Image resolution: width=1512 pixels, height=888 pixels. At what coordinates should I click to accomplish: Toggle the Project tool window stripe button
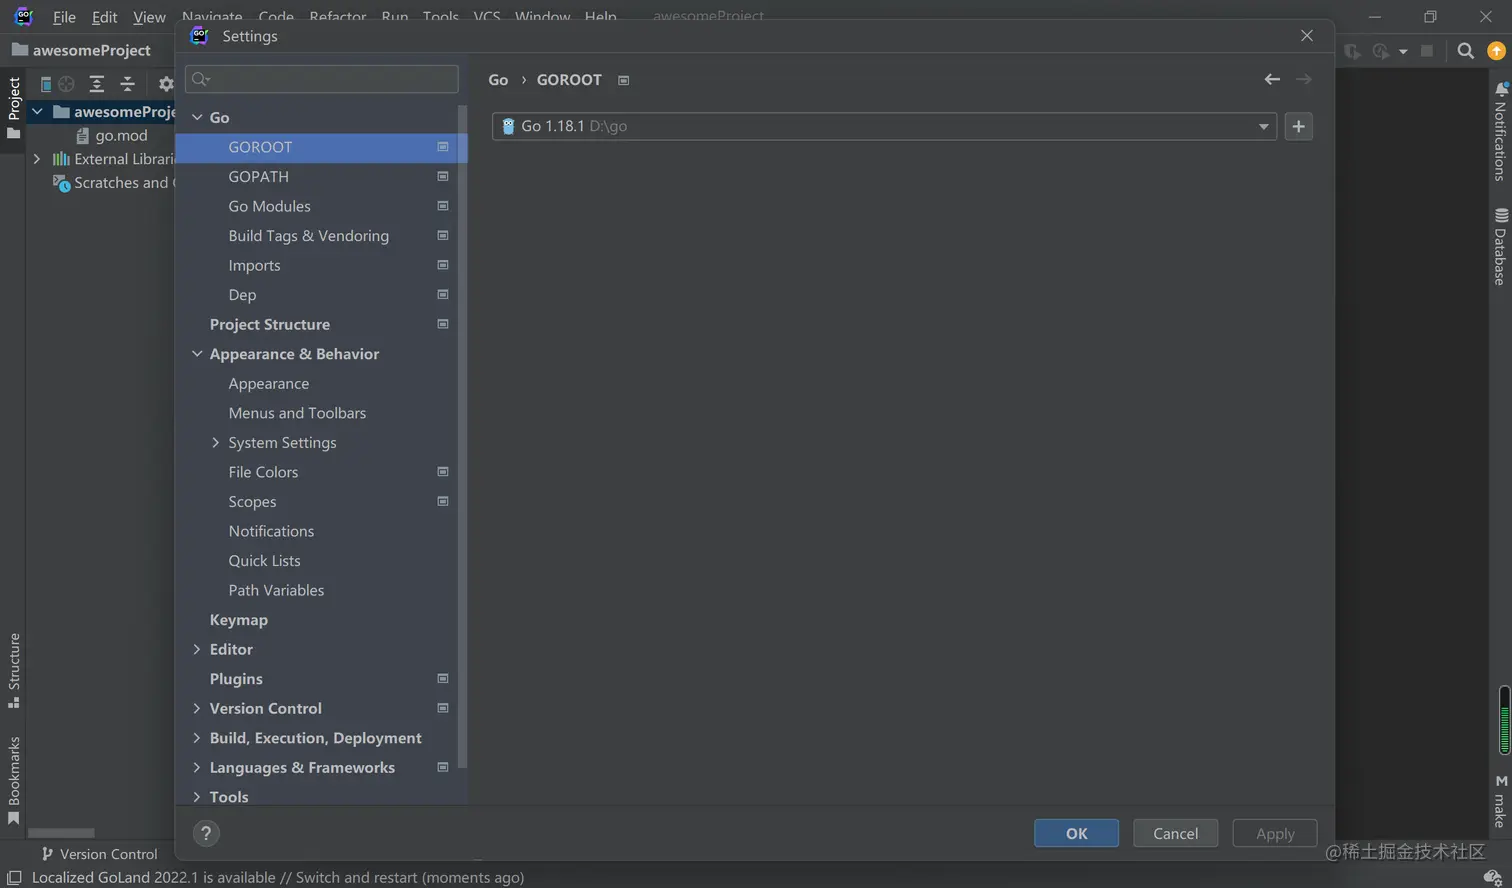pos(14,108)
